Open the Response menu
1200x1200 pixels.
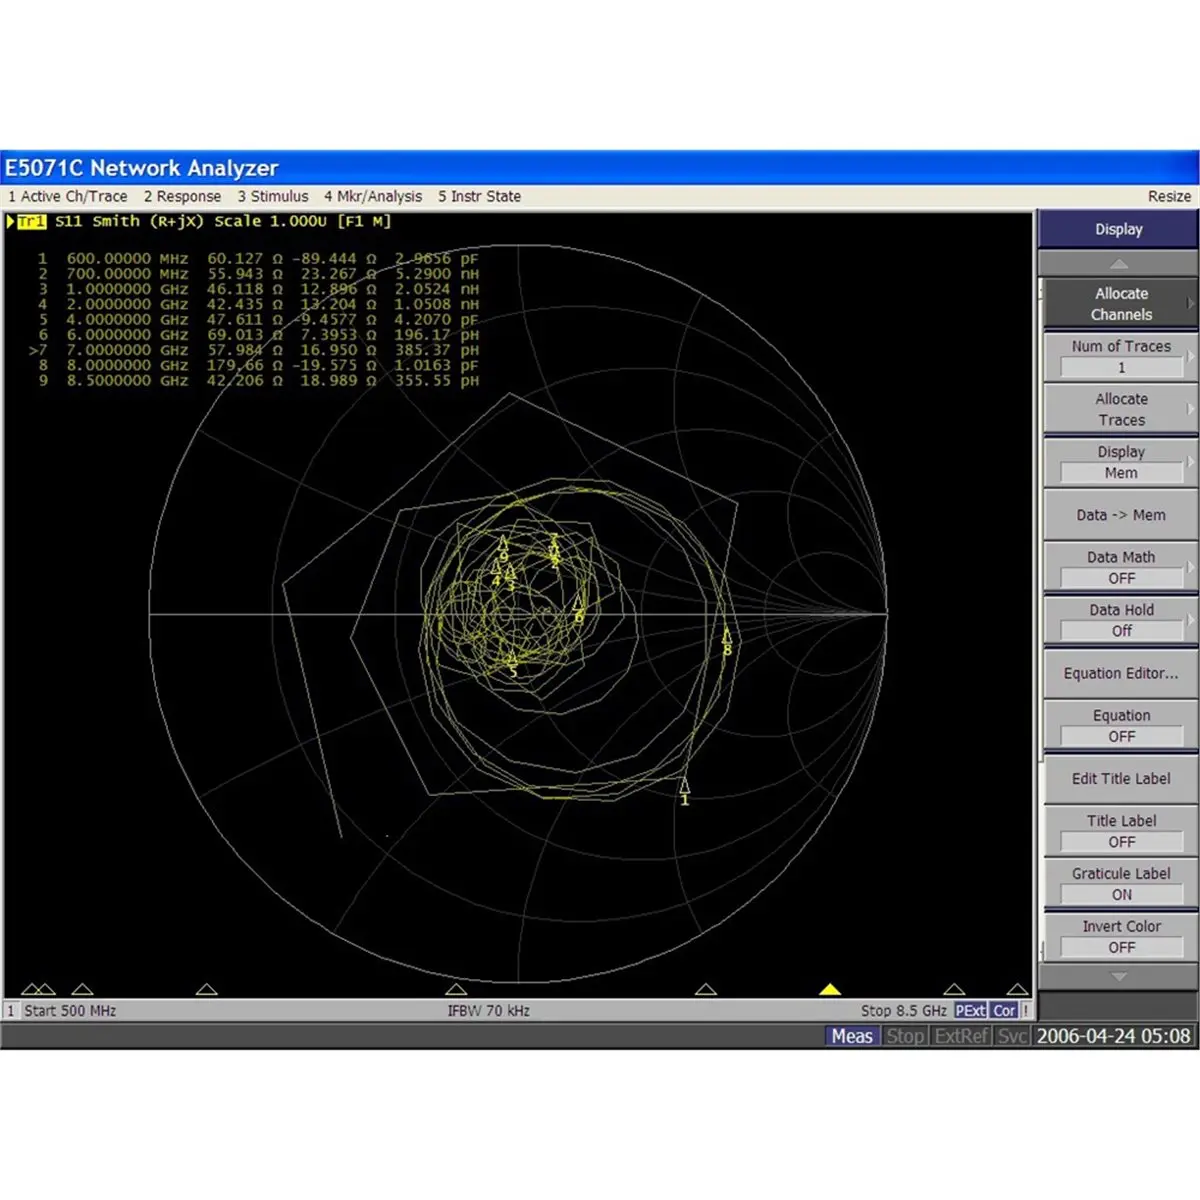pyautogui.click(x=182, y=197)
